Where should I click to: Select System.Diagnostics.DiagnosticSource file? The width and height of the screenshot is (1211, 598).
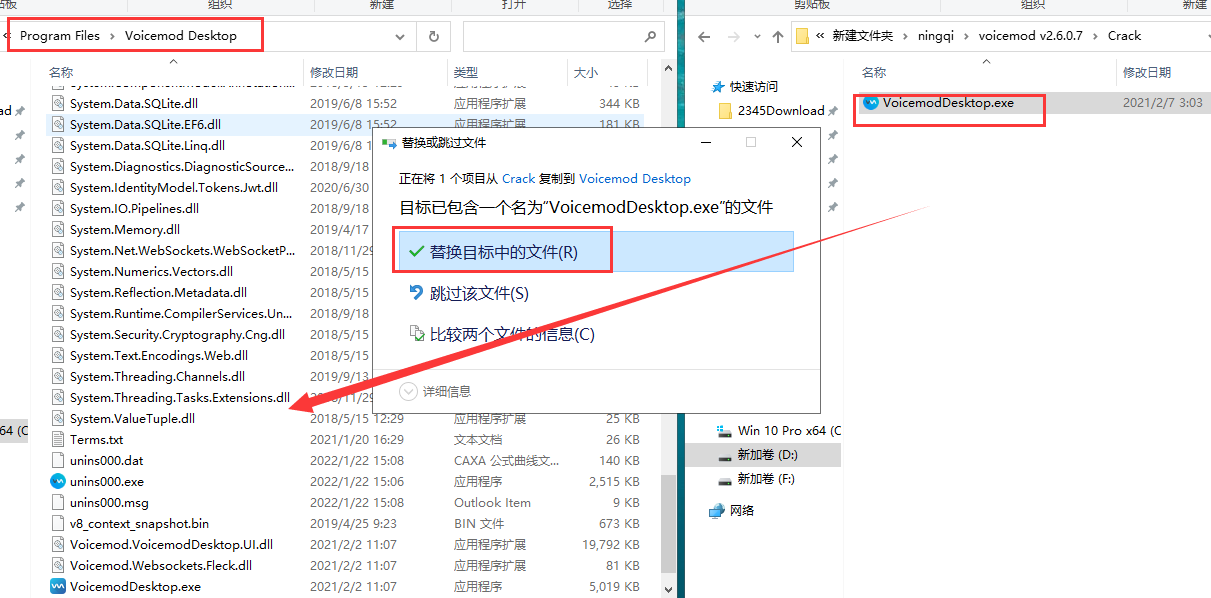tap(182, 167)
